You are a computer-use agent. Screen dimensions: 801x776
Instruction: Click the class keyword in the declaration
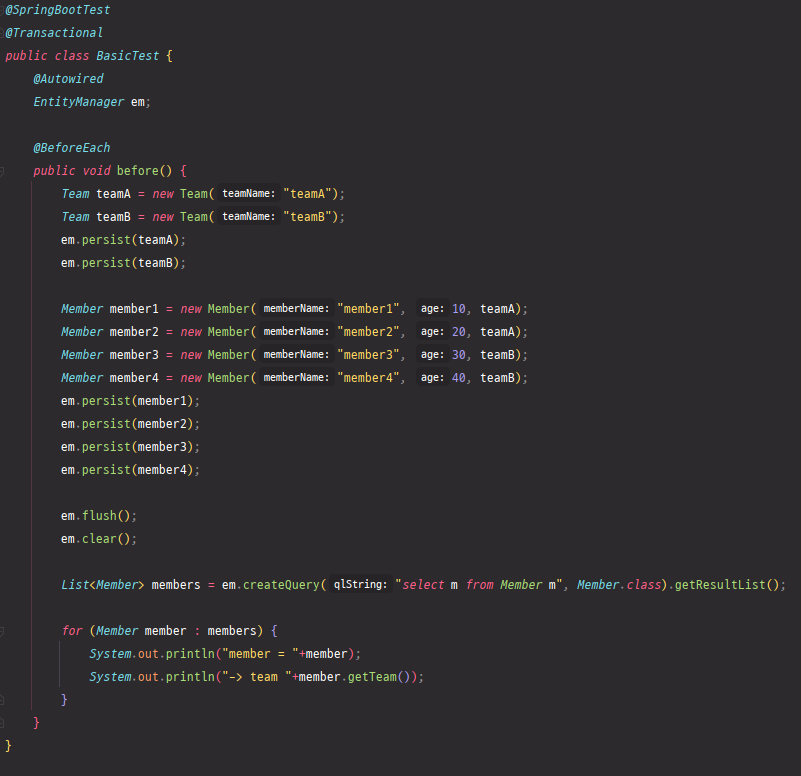[x=72, y=56]
